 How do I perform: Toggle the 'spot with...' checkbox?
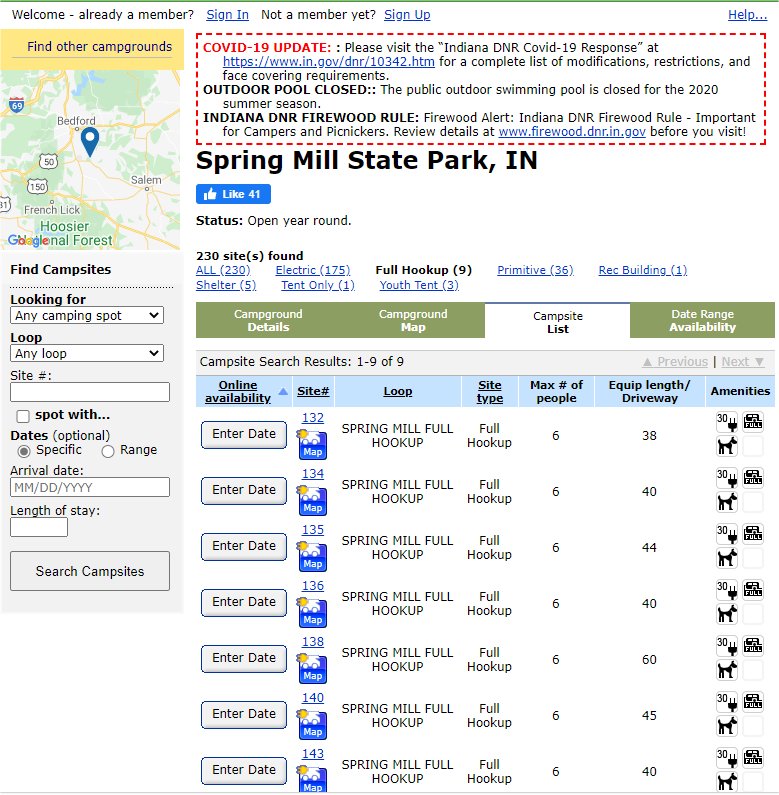pos(23,416)
